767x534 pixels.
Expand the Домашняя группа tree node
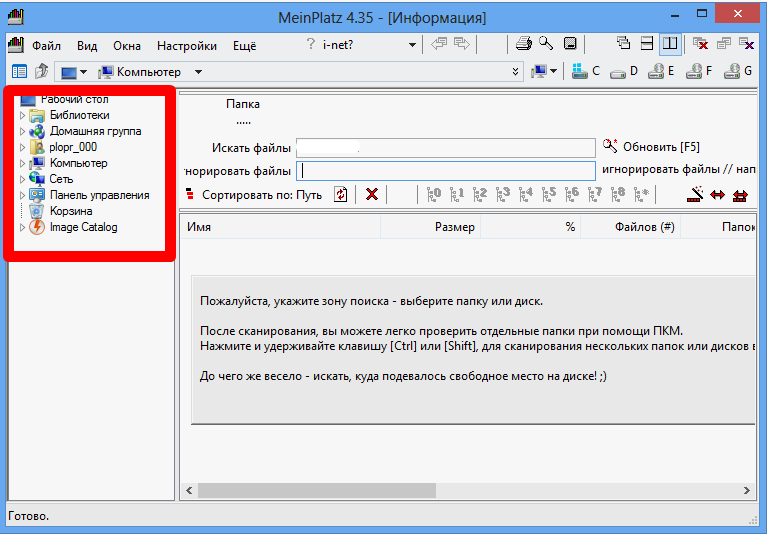23,132
